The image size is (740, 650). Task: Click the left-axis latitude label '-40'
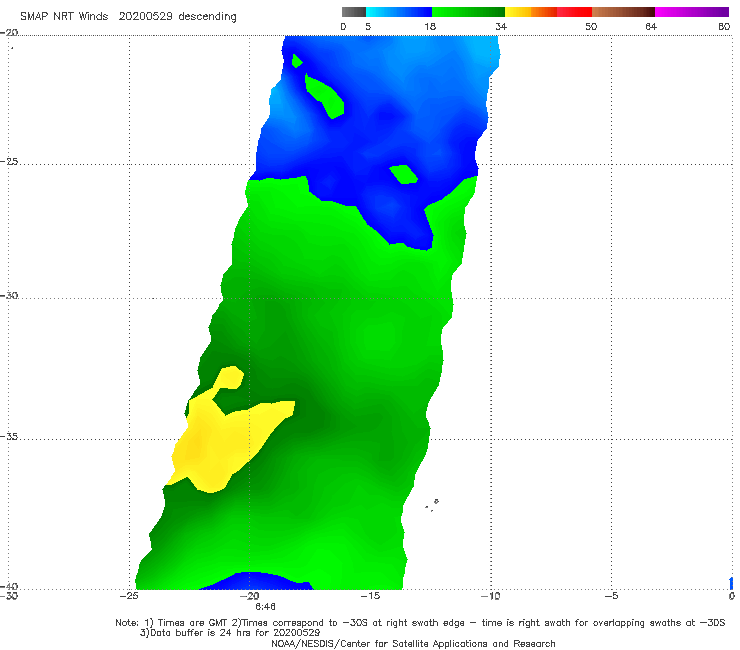click(9, 586)
